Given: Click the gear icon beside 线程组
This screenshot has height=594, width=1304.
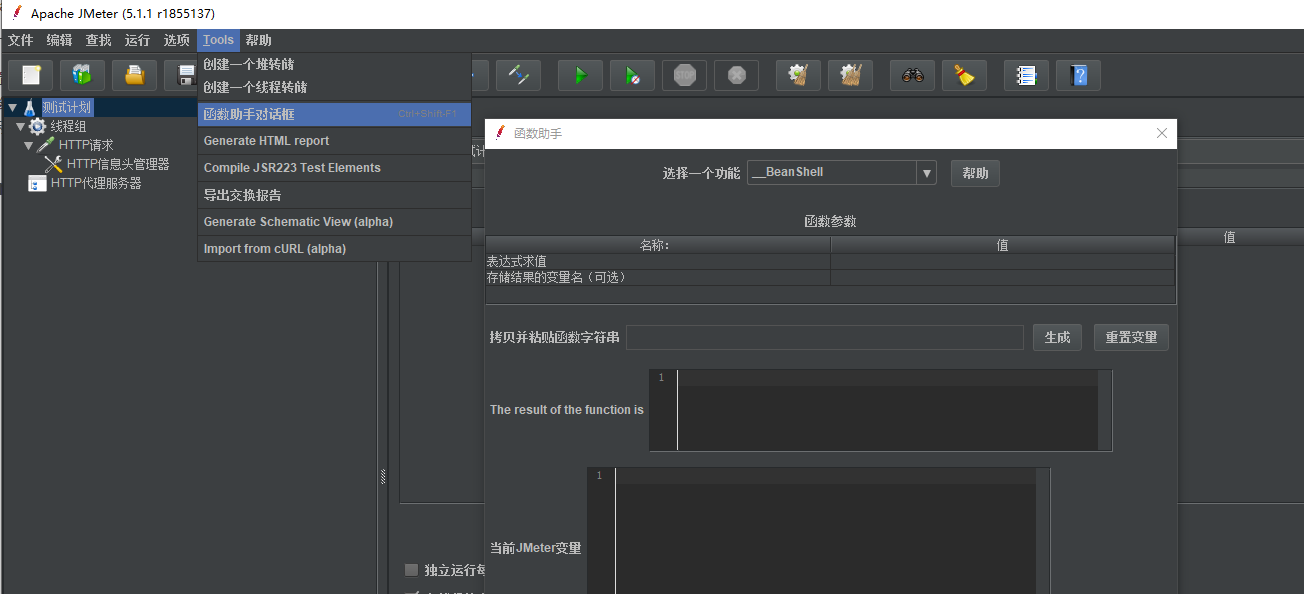Looking at the screenshot, I should coord(38,126).
